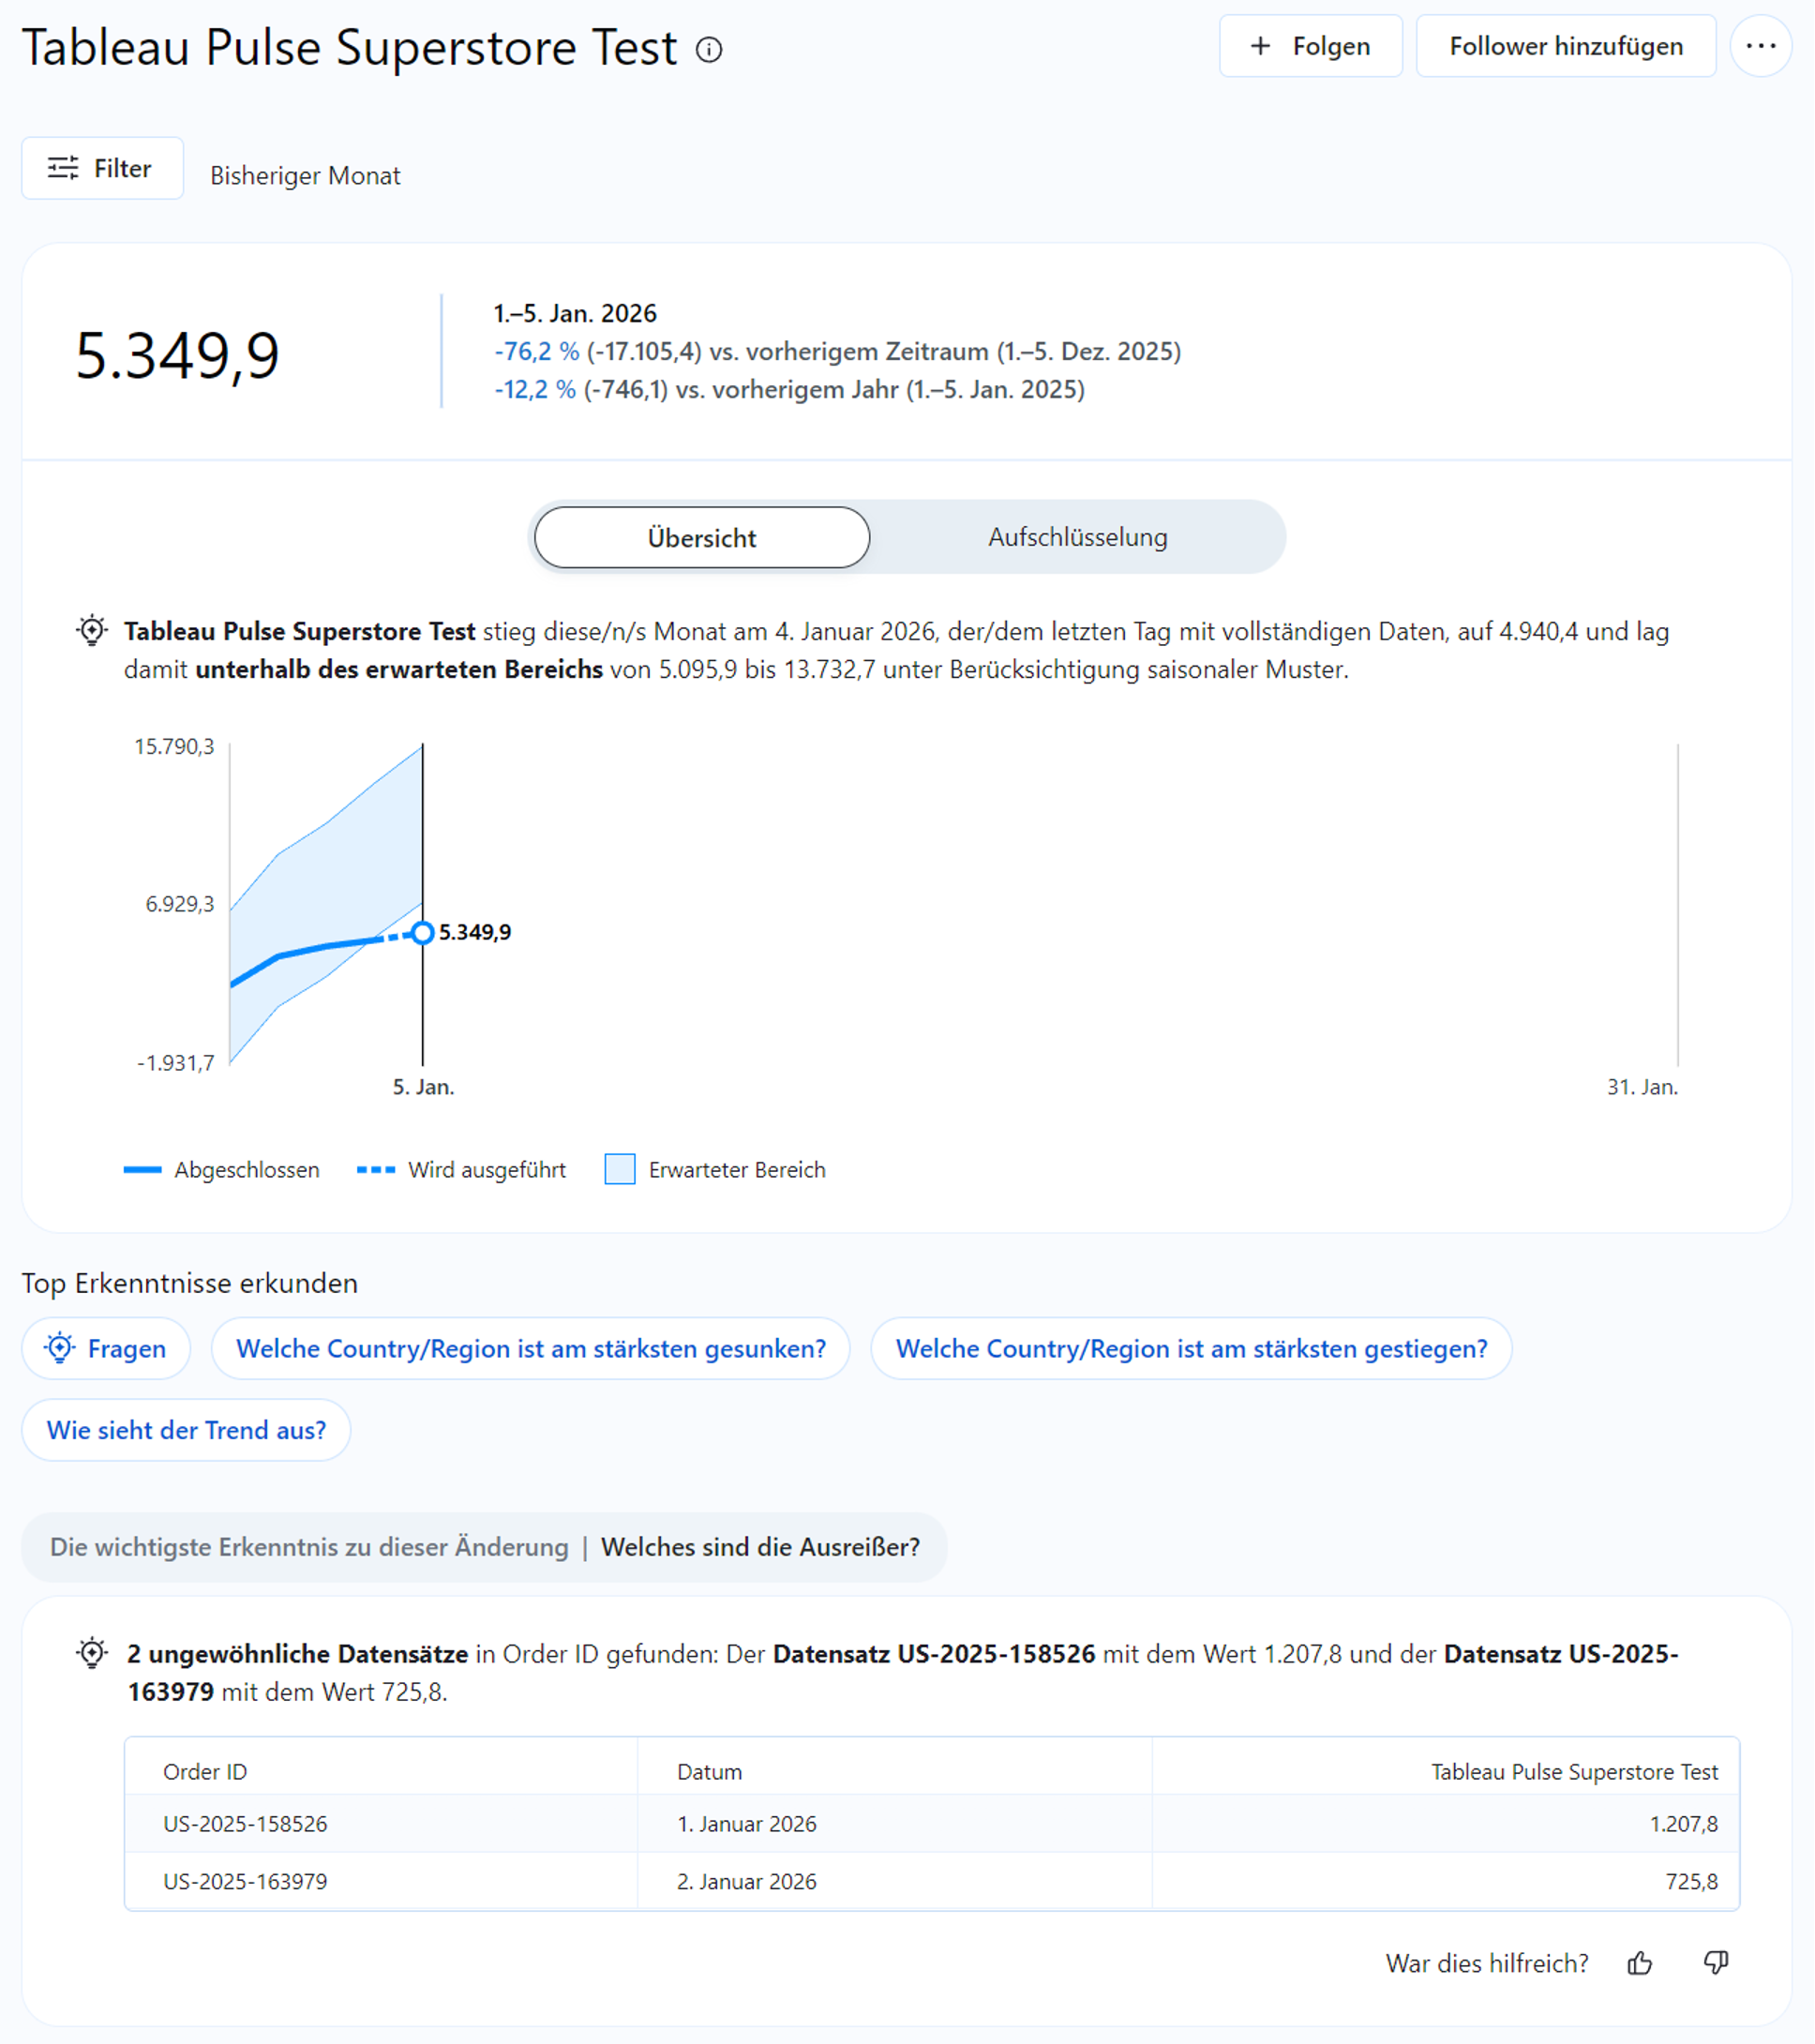Click lightbulb icon beside unusual records insight

(92, 1653)
